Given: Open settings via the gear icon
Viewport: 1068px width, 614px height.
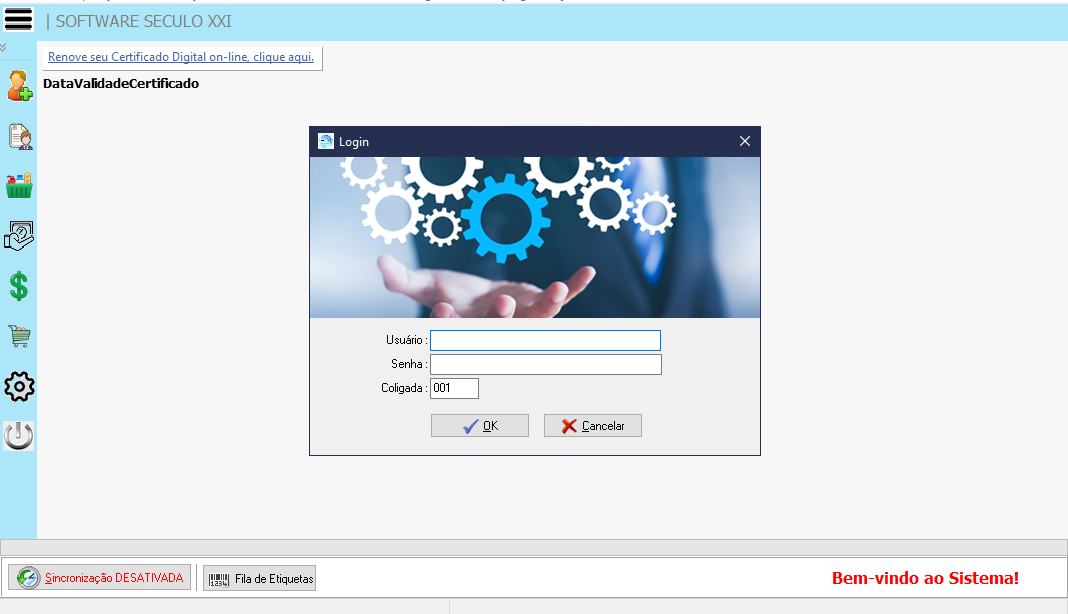Looking at the screenshot, I should 19,386.
